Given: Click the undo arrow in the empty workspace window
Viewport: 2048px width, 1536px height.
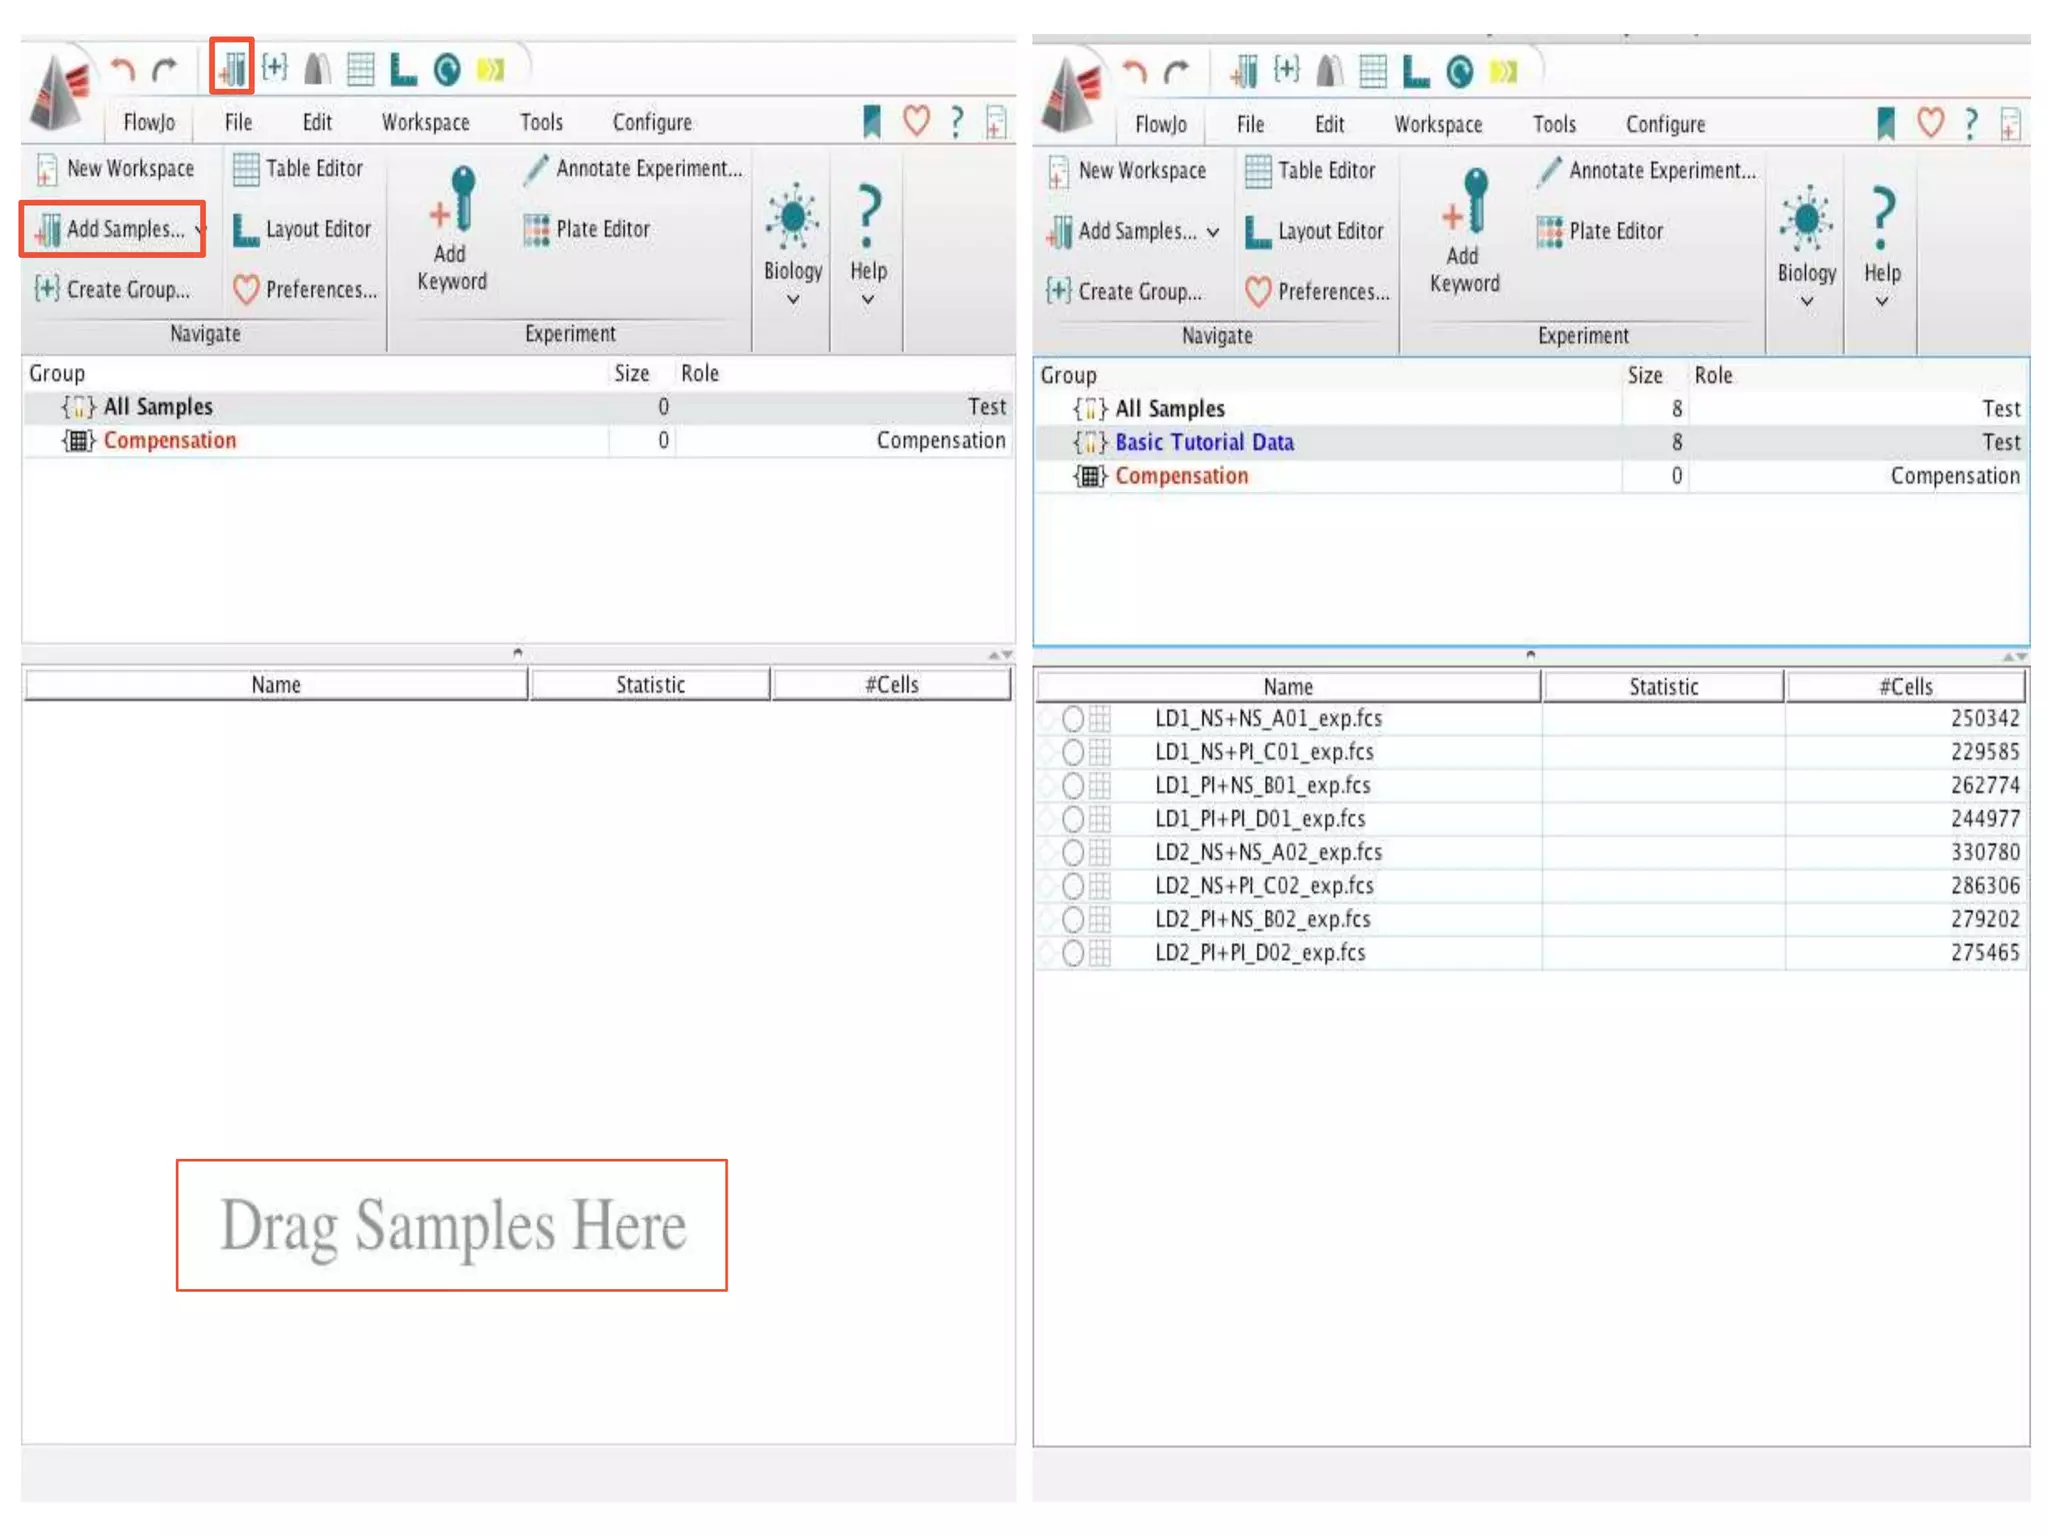Looking at the screenshot, I should (122, 70).
